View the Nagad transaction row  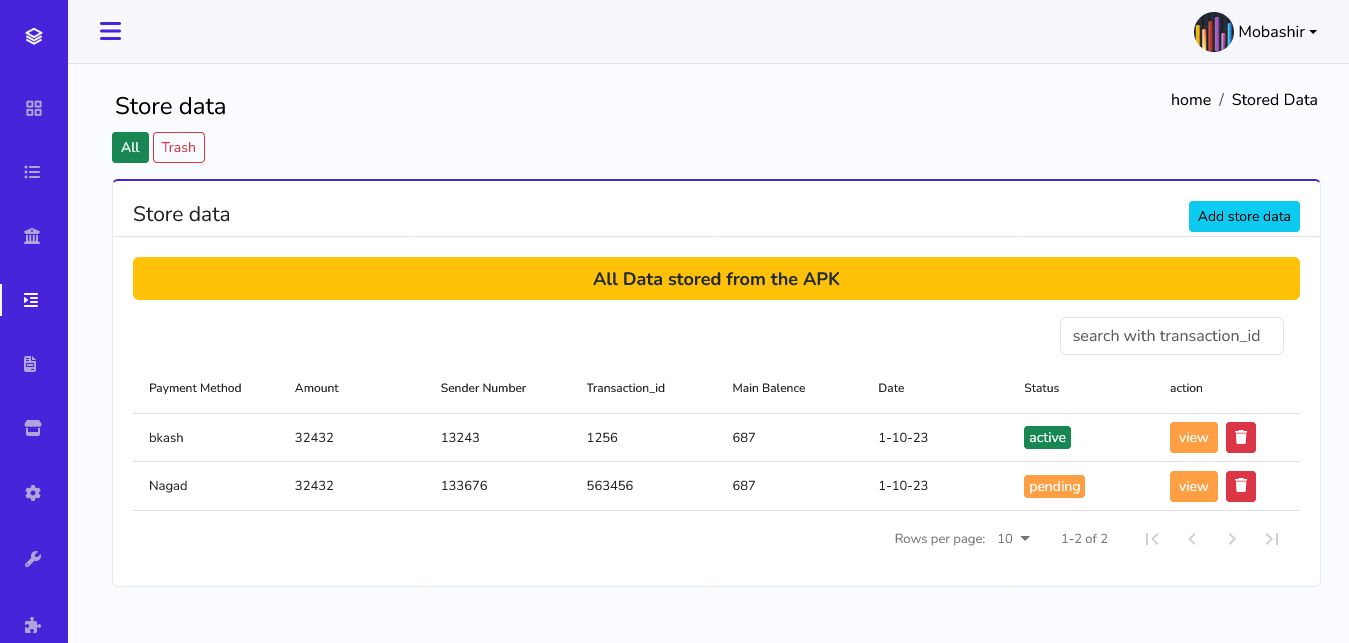click(x=1193, y=486)
